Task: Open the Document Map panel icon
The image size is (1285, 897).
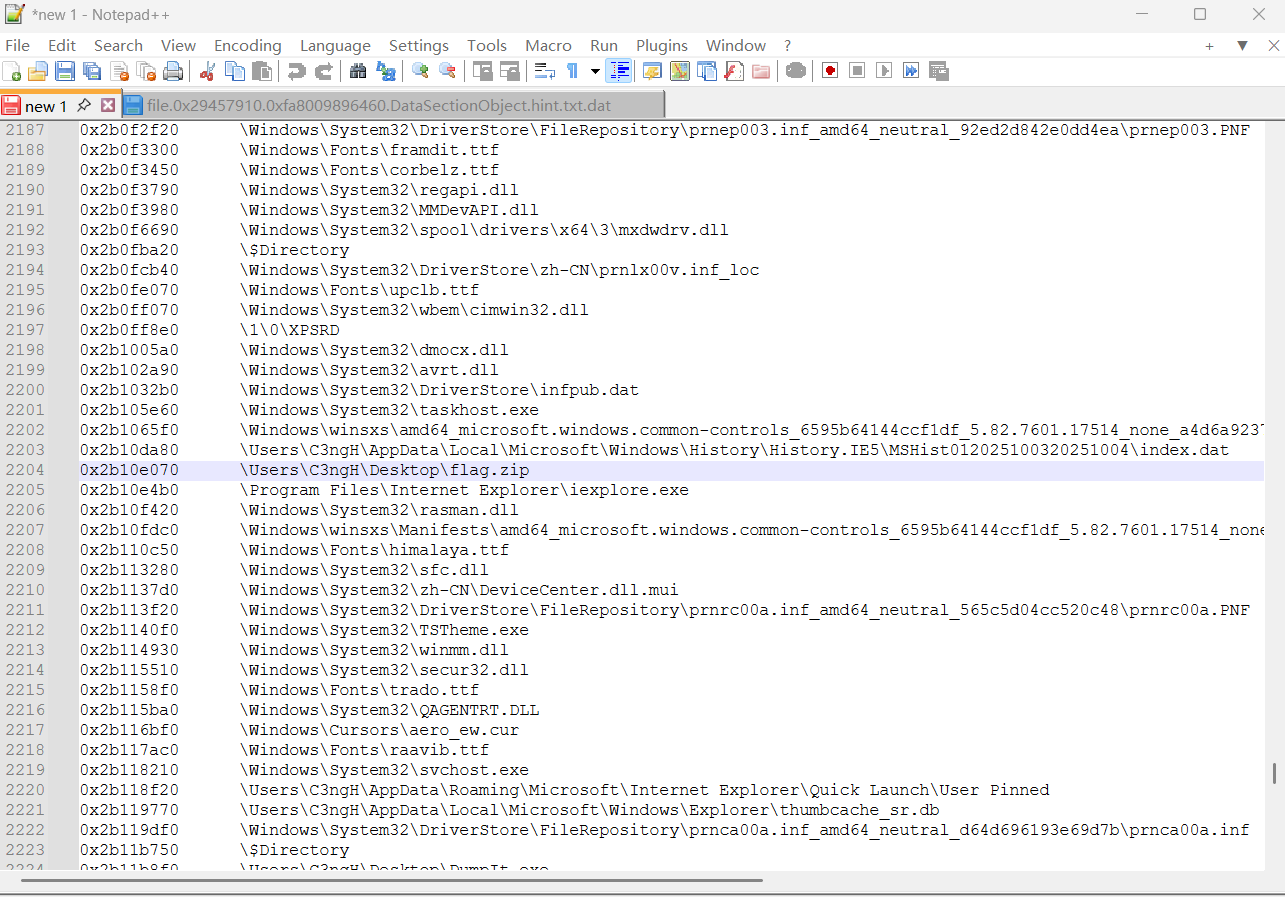Action: click(x=680, y=71)
